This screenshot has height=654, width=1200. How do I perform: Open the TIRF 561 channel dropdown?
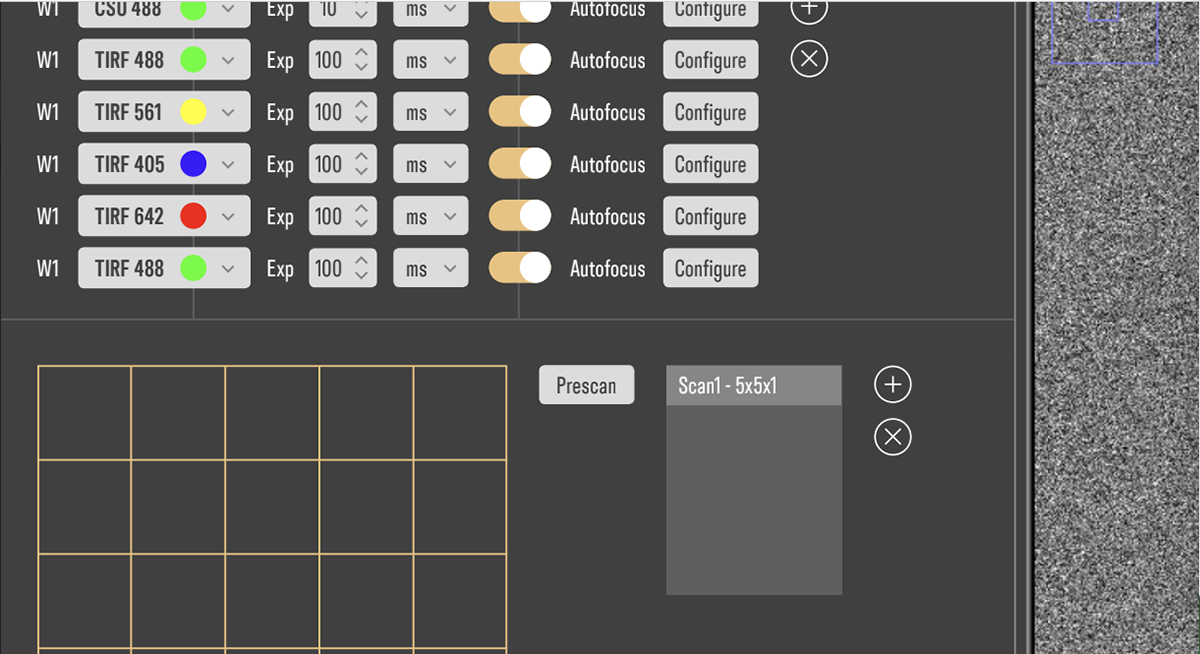228,112
